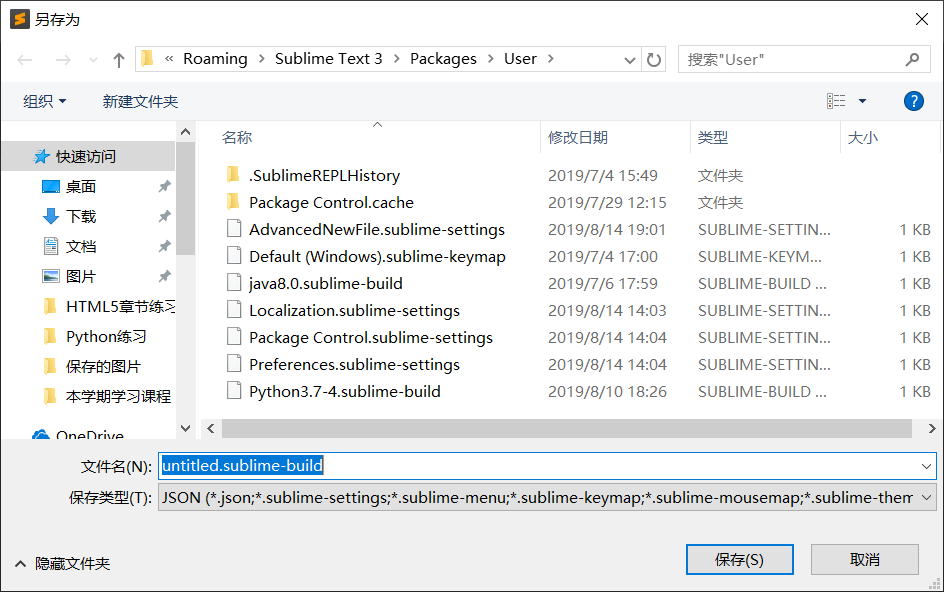This screenshot has height=592, width=944.
Task: Open OneDrive in the navigation pane
Action: 89,436
